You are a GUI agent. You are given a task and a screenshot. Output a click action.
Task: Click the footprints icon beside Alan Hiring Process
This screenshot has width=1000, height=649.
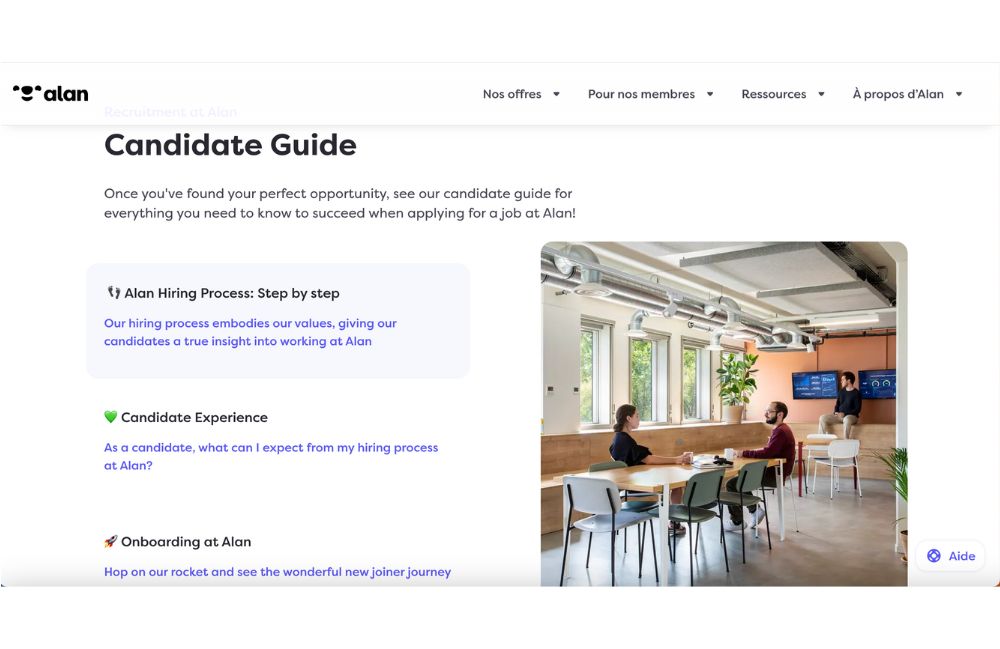(114, 293)
